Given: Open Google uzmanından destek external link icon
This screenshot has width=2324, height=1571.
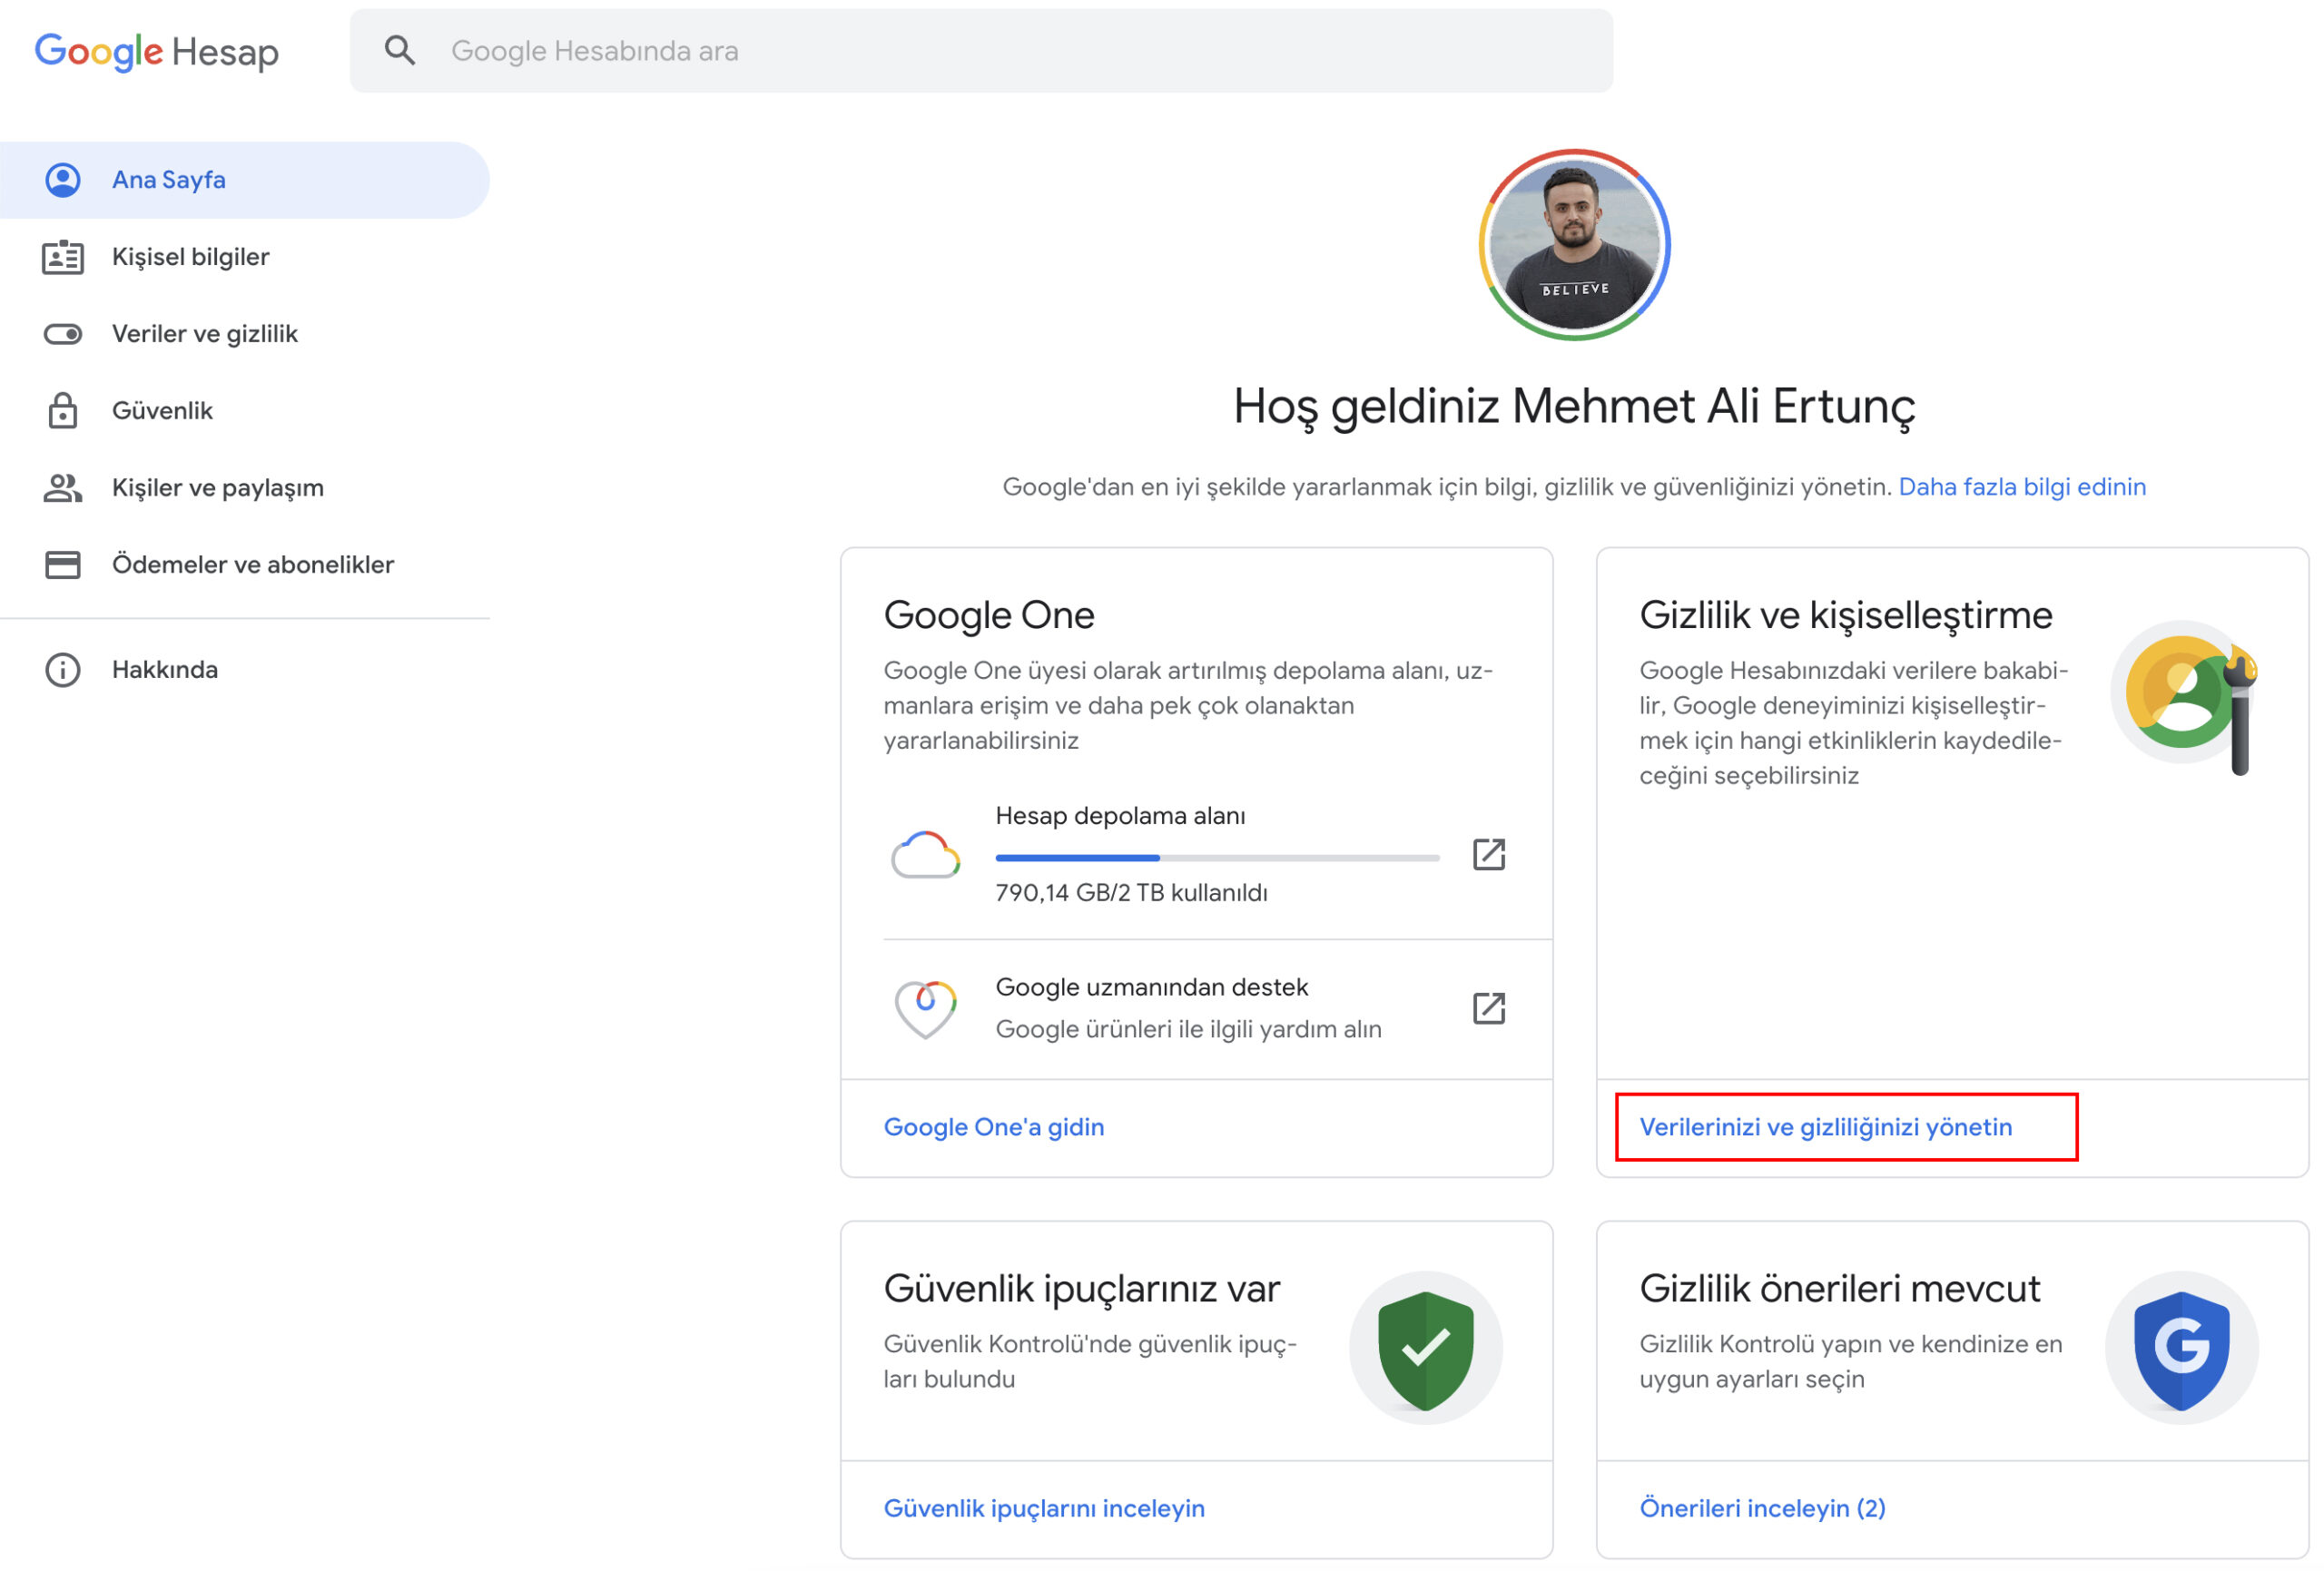Looking at the screenshot, I should pyautogui.click(x=1489, y=1008).
